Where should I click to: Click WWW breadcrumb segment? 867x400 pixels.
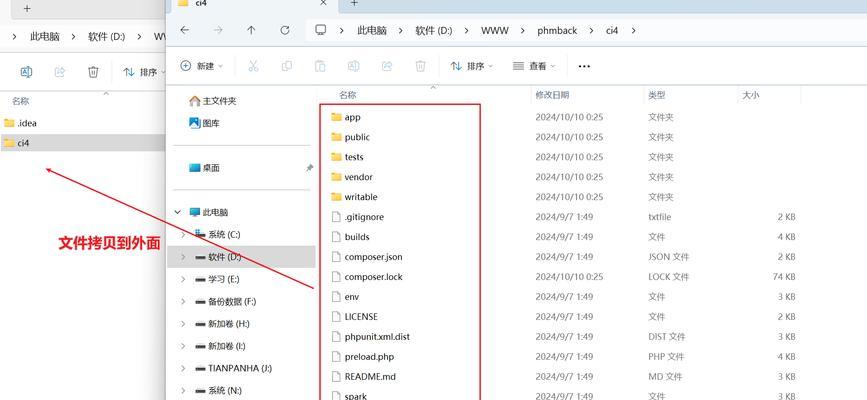[495, 30]
